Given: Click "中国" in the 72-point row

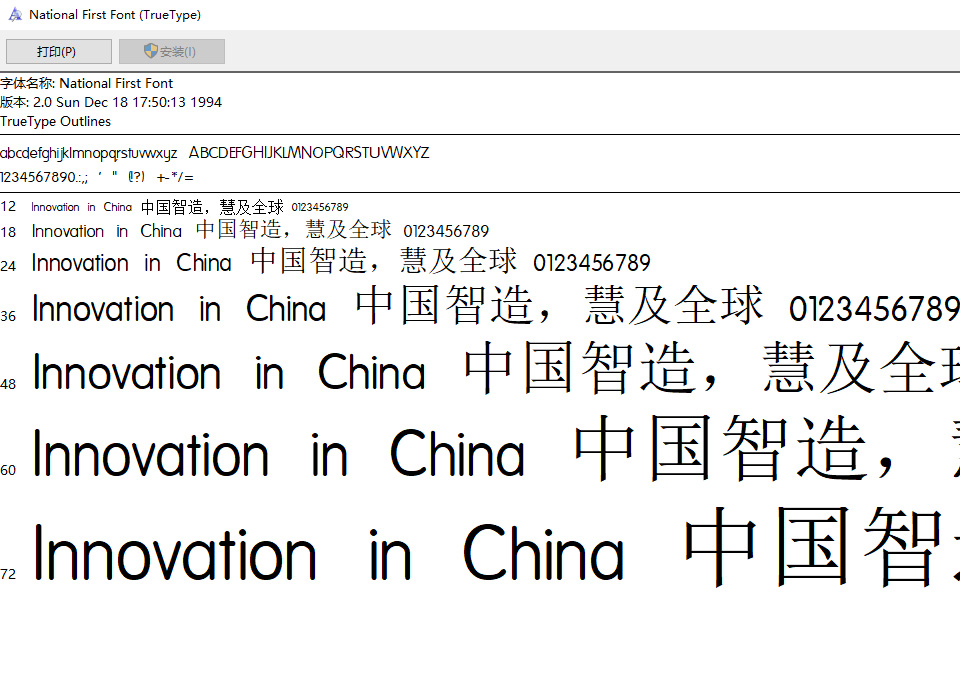Looking at the screenshot, I should 768,547.
